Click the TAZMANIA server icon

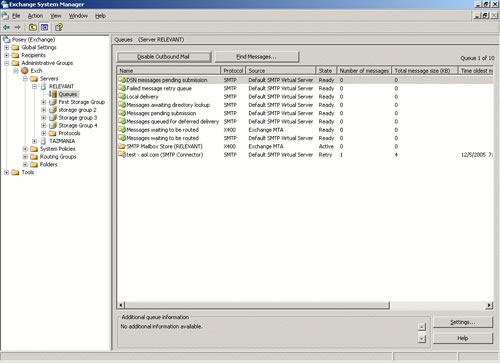coord(43,141)
